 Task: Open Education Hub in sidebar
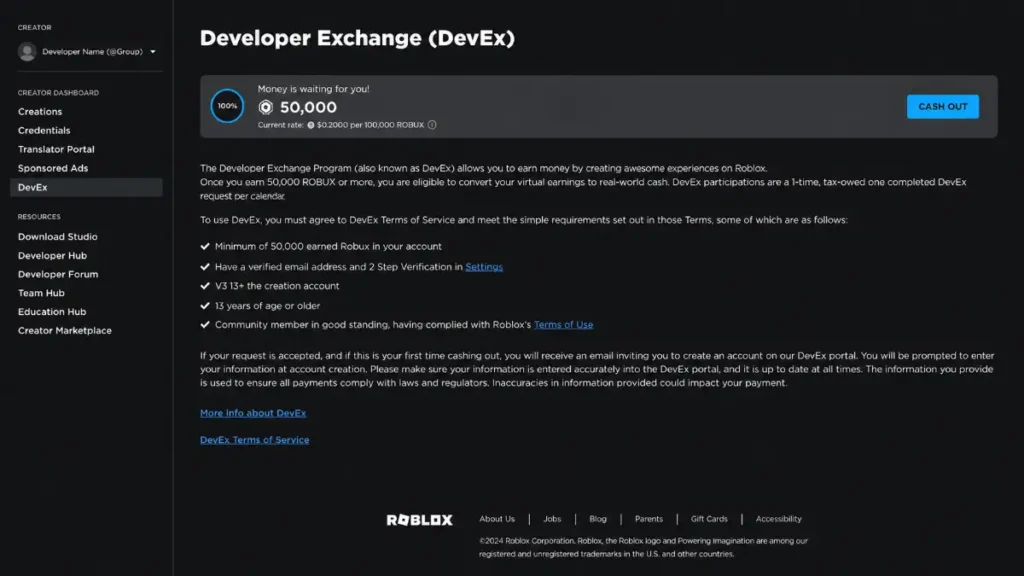click(x=52, y=312)
